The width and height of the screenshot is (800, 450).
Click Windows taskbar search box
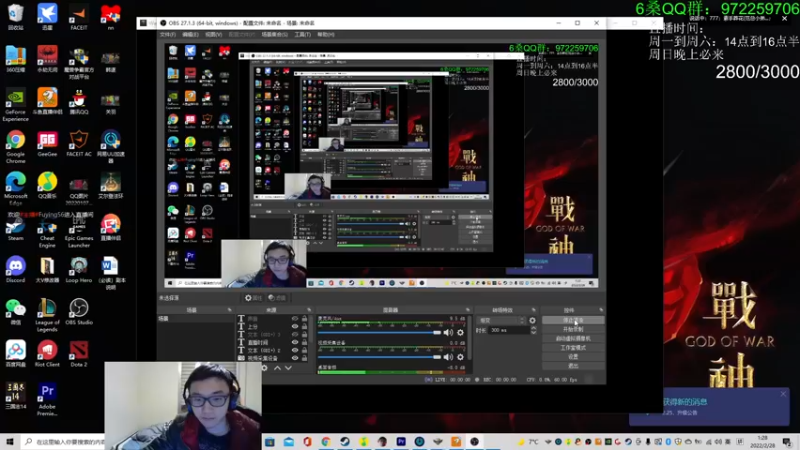tap(65, 442)
